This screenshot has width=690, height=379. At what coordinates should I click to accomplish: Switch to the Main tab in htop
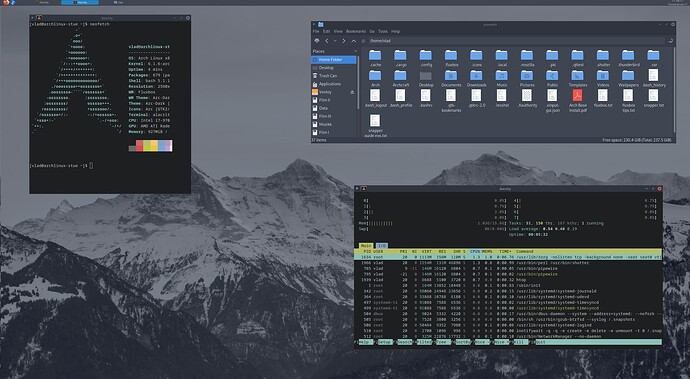click(366, 246)
